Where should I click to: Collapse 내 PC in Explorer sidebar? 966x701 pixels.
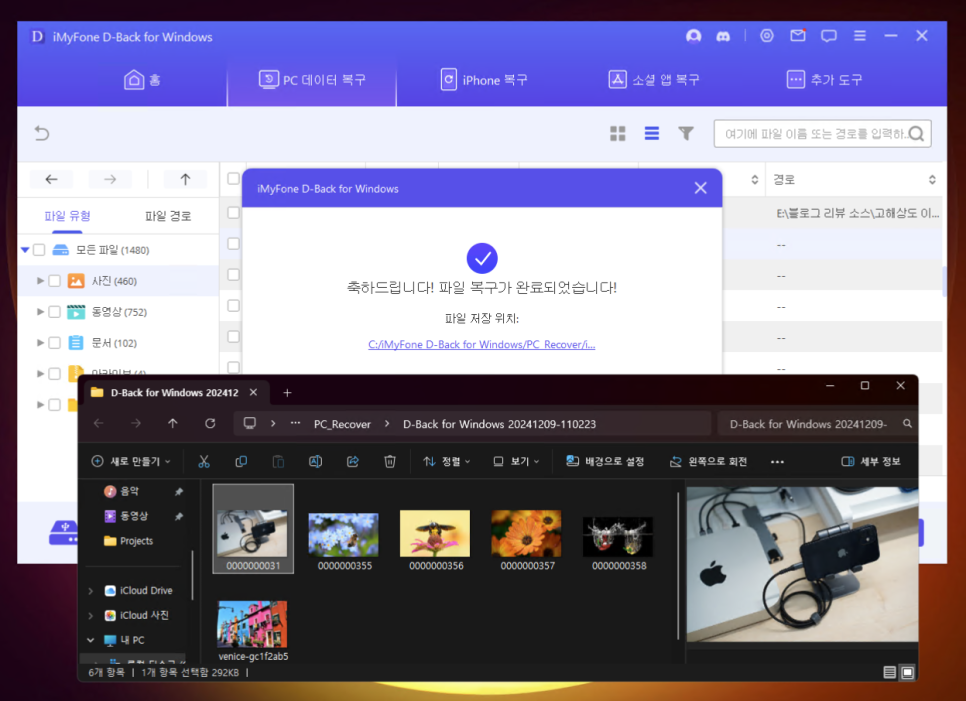click(91, 640)
